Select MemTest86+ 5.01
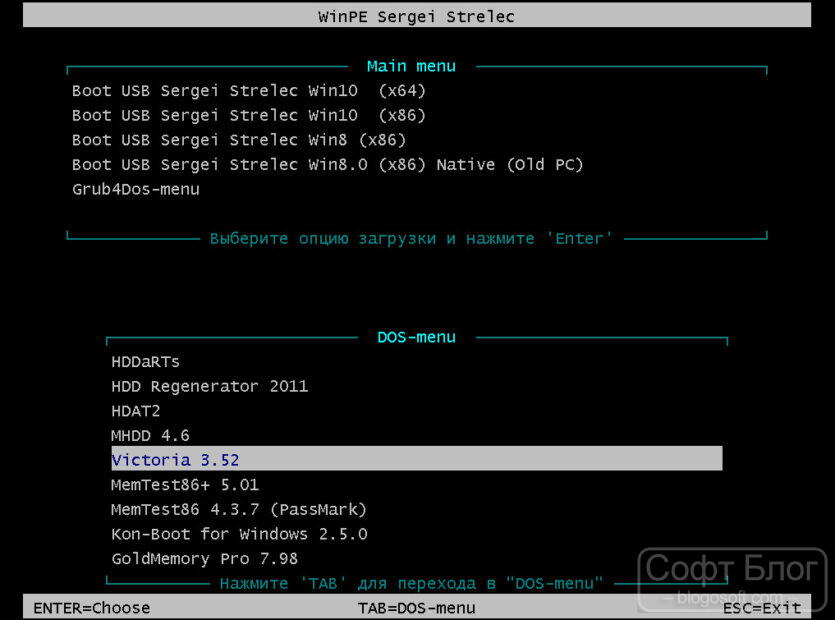 (x=185, y=485)
